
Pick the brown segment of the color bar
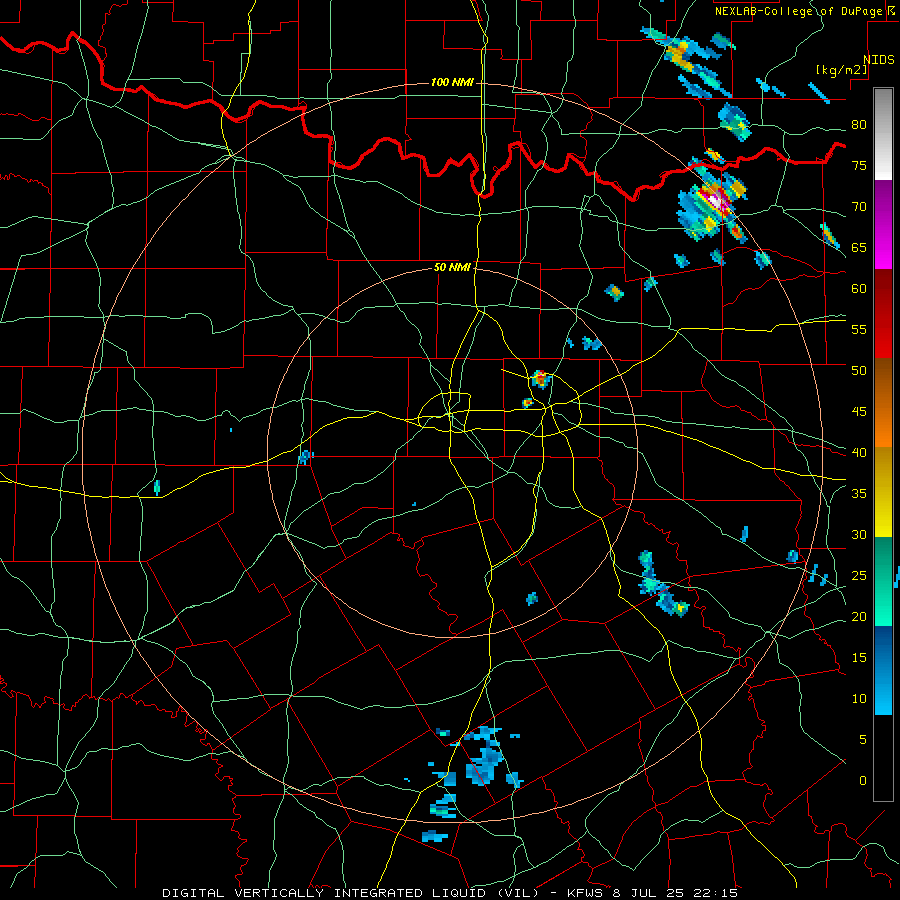[x=883, y=381]
